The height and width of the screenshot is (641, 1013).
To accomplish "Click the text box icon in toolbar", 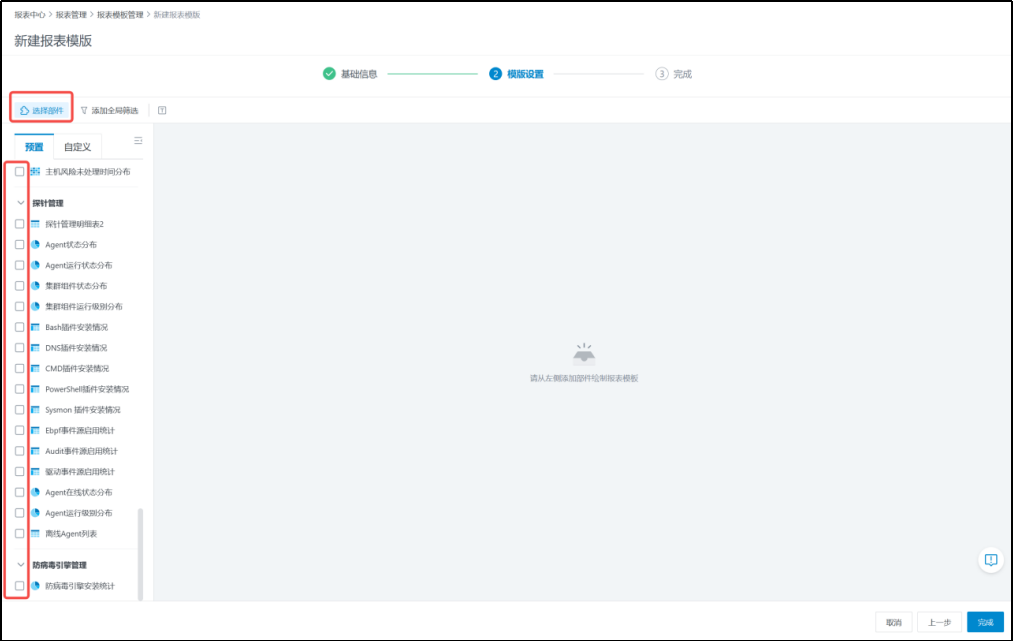I will coord(162,110).
